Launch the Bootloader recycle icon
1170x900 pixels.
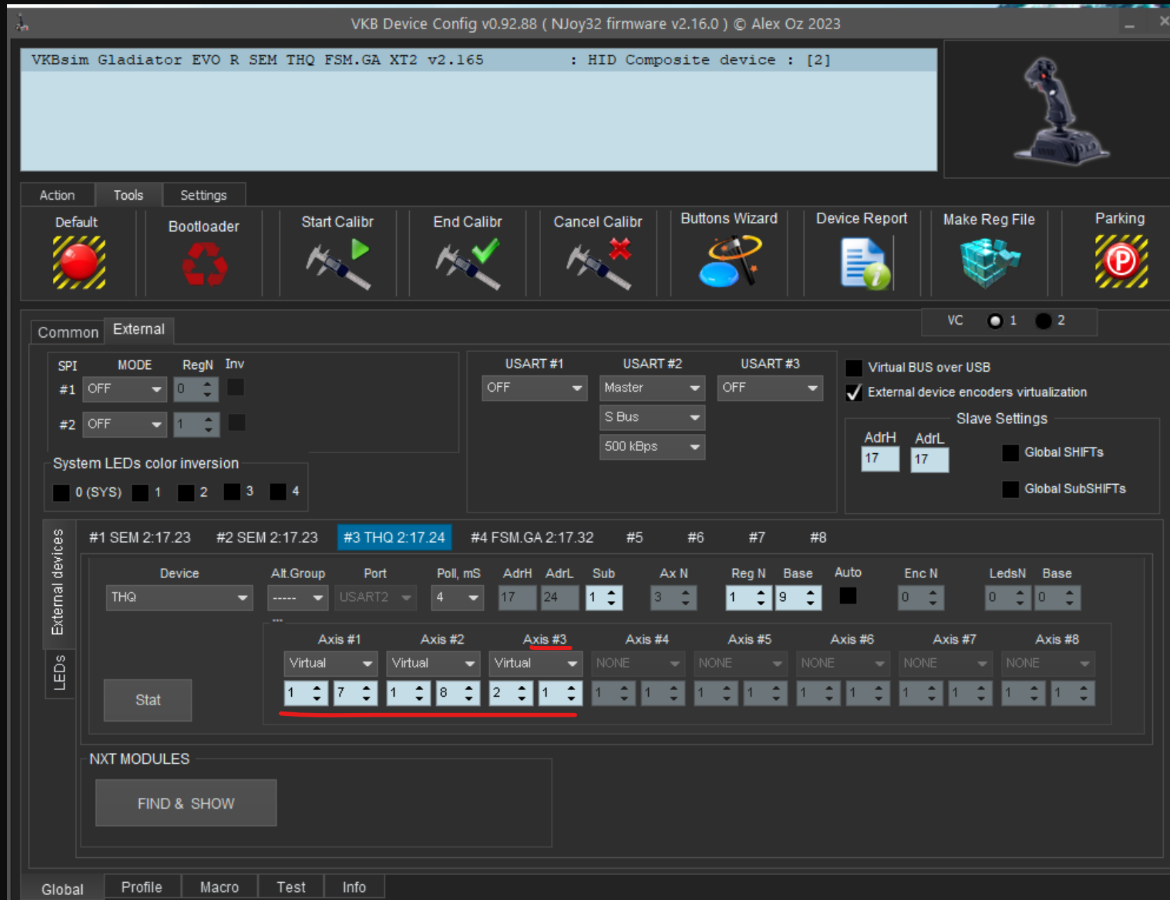(204, 265)
